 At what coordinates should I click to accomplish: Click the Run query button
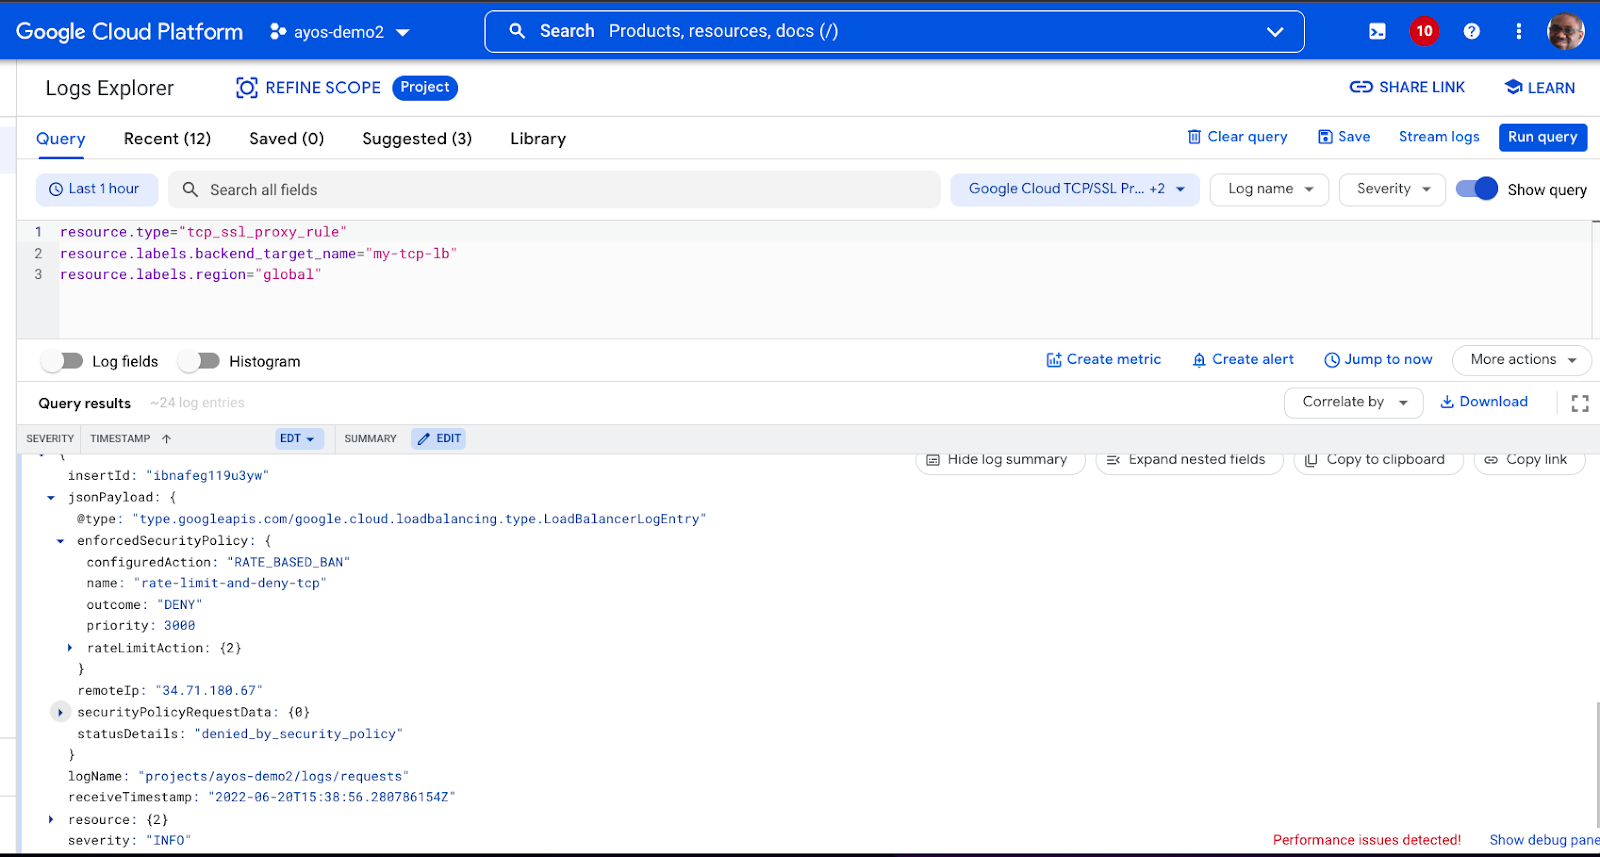(x=1542, y=137)
